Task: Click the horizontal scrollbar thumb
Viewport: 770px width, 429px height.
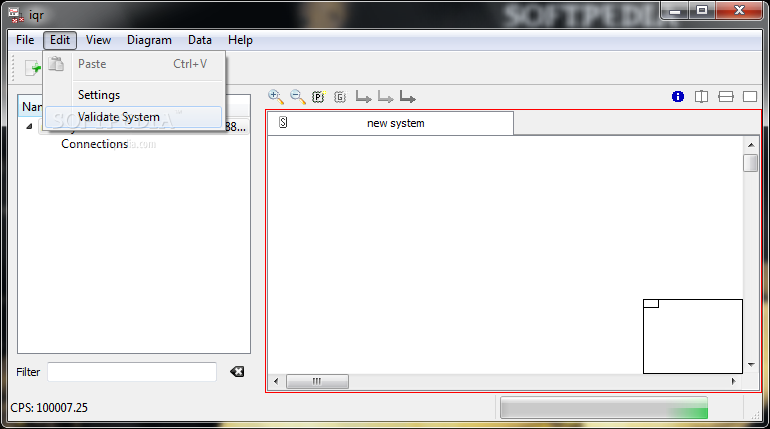Action: coord(317,381)
